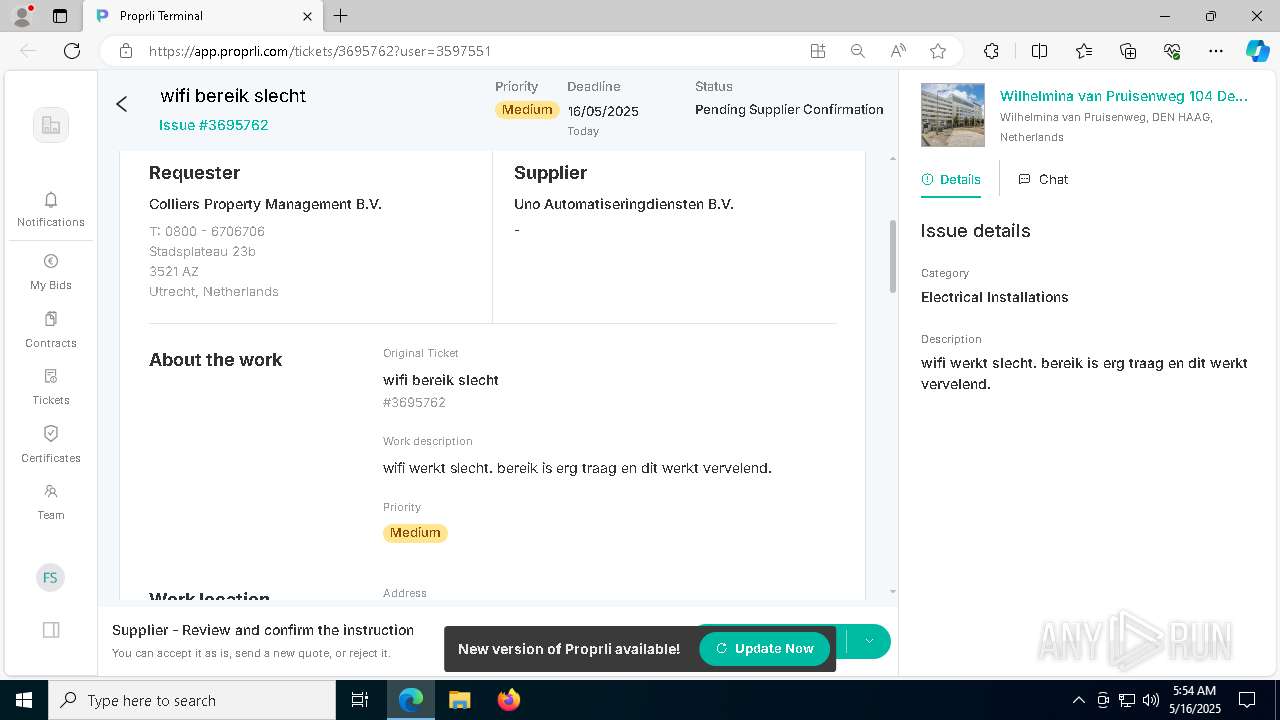Open Browser essentials heart icon
Viewport: 1280px width, 720px height.
pos(1172,51)
